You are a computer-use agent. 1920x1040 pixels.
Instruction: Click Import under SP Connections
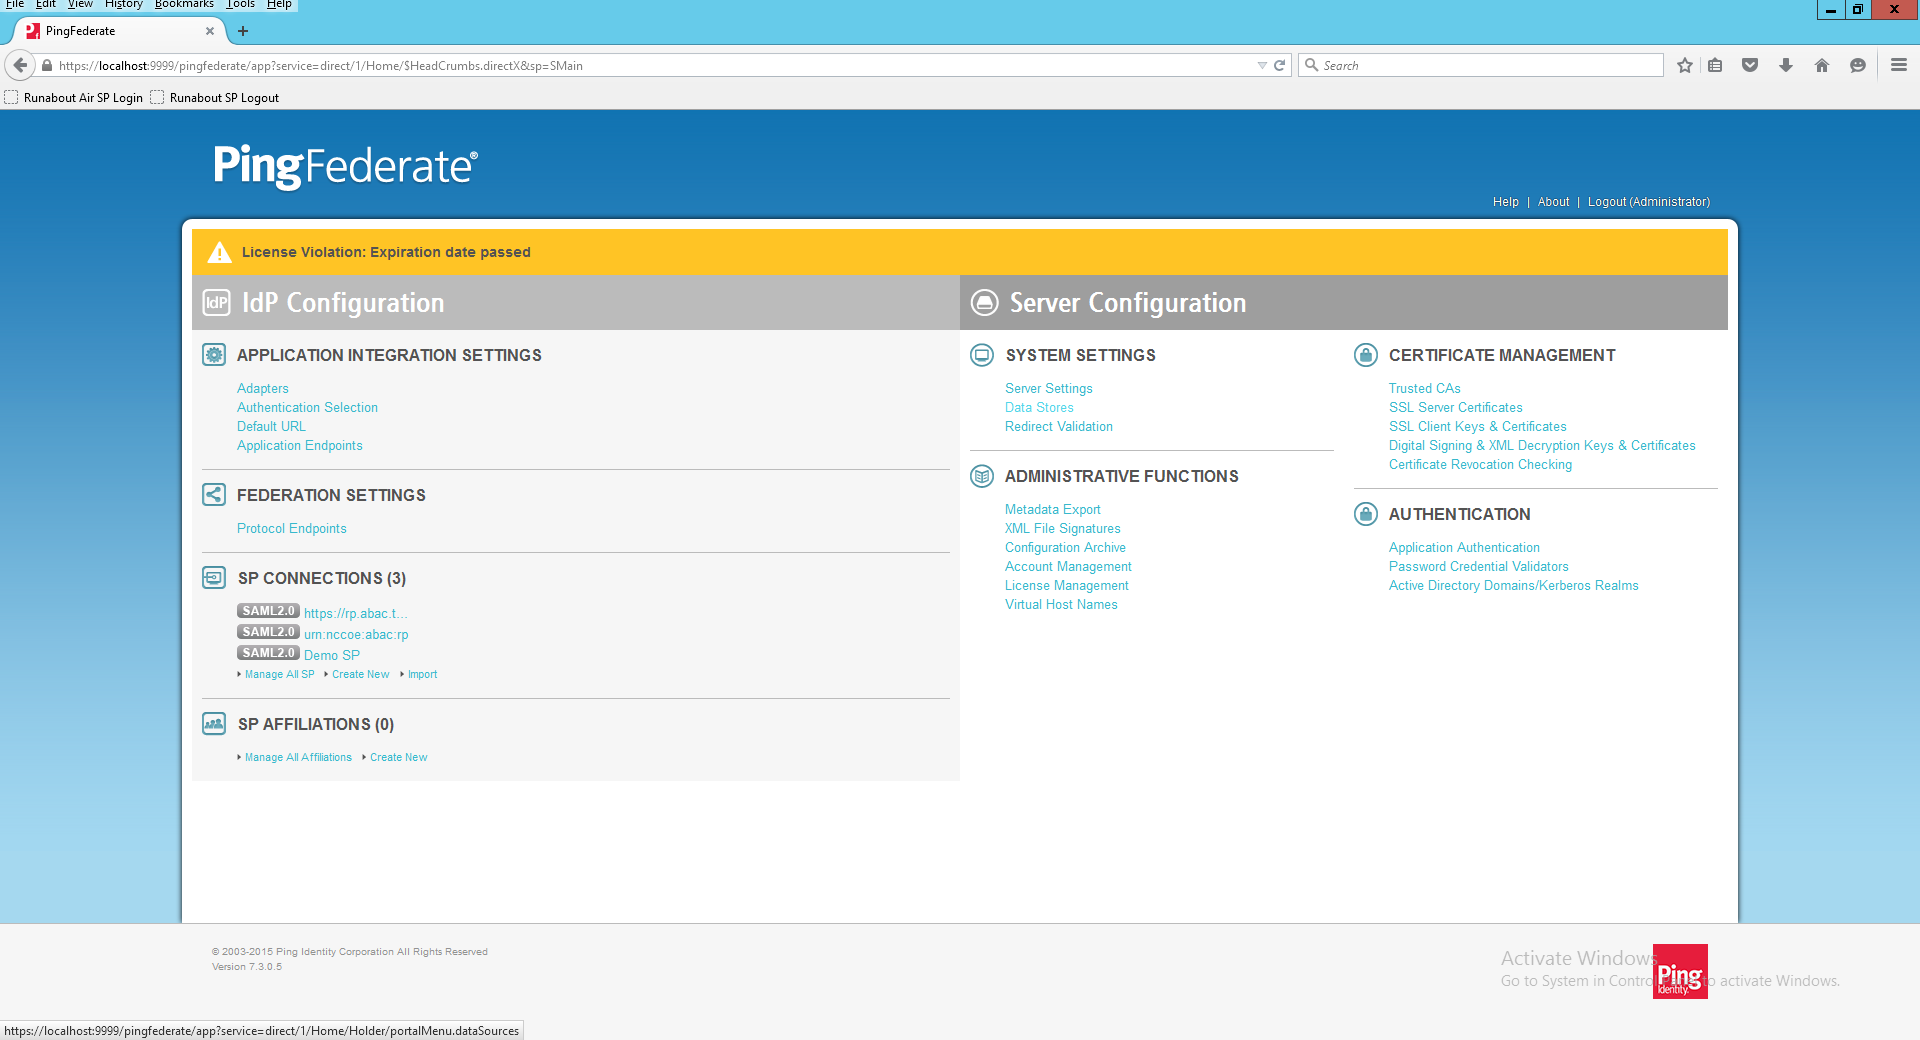422,674
